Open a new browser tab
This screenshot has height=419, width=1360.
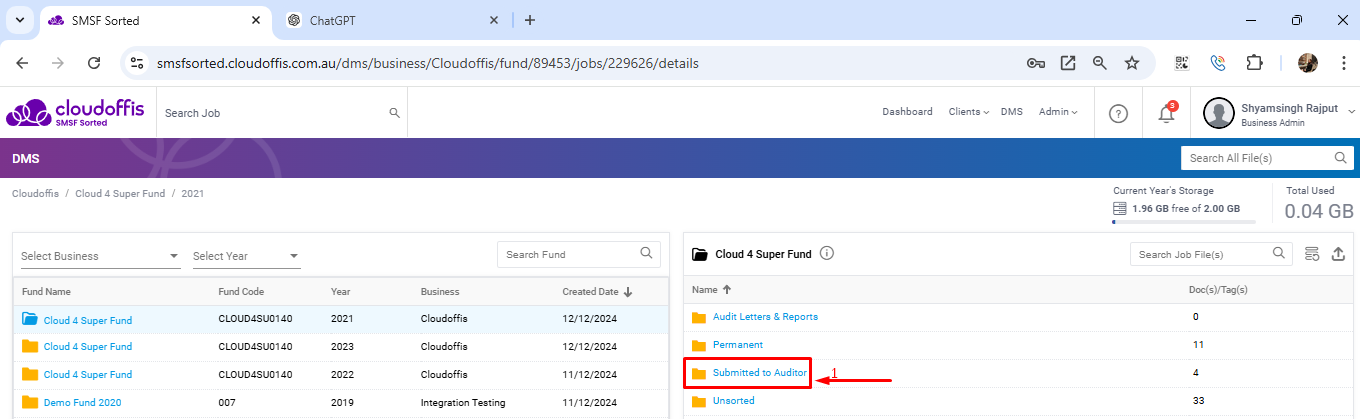click(530, 20)
